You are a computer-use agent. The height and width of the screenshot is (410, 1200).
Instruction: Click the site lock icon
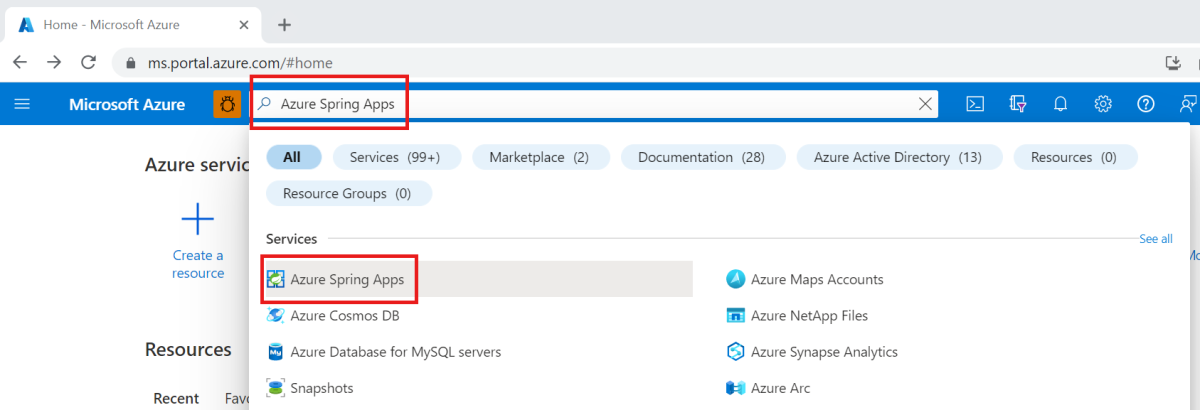point(131,62)
